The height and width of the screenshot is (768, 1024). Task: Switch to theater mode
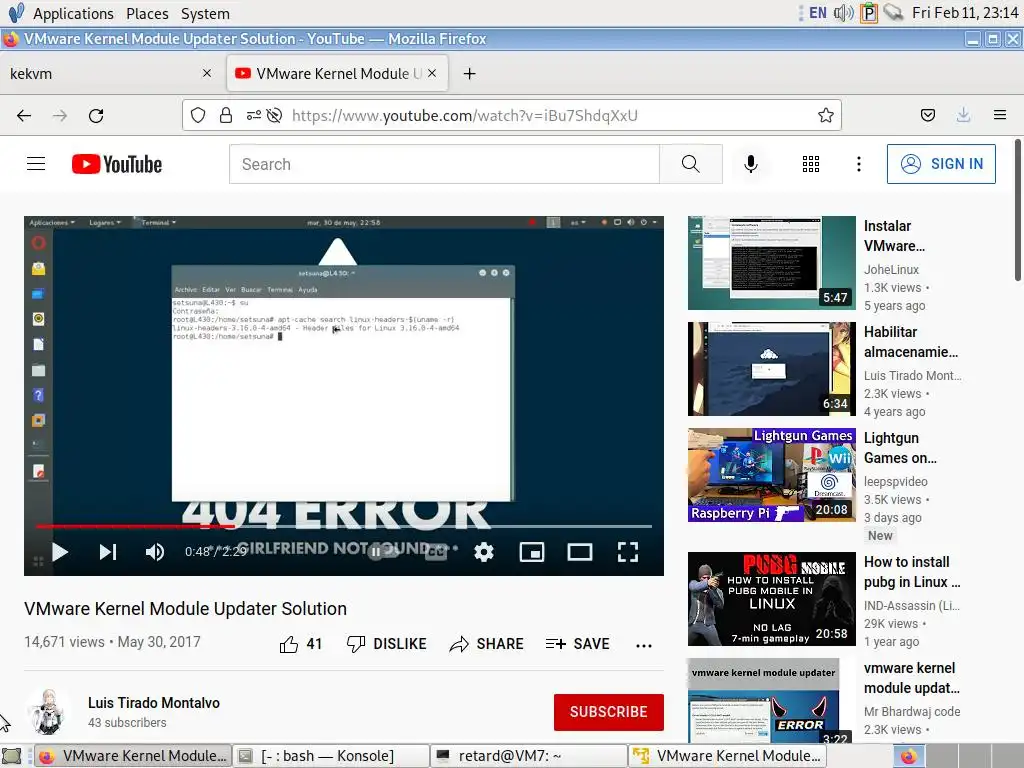click(x=580, y=552)
